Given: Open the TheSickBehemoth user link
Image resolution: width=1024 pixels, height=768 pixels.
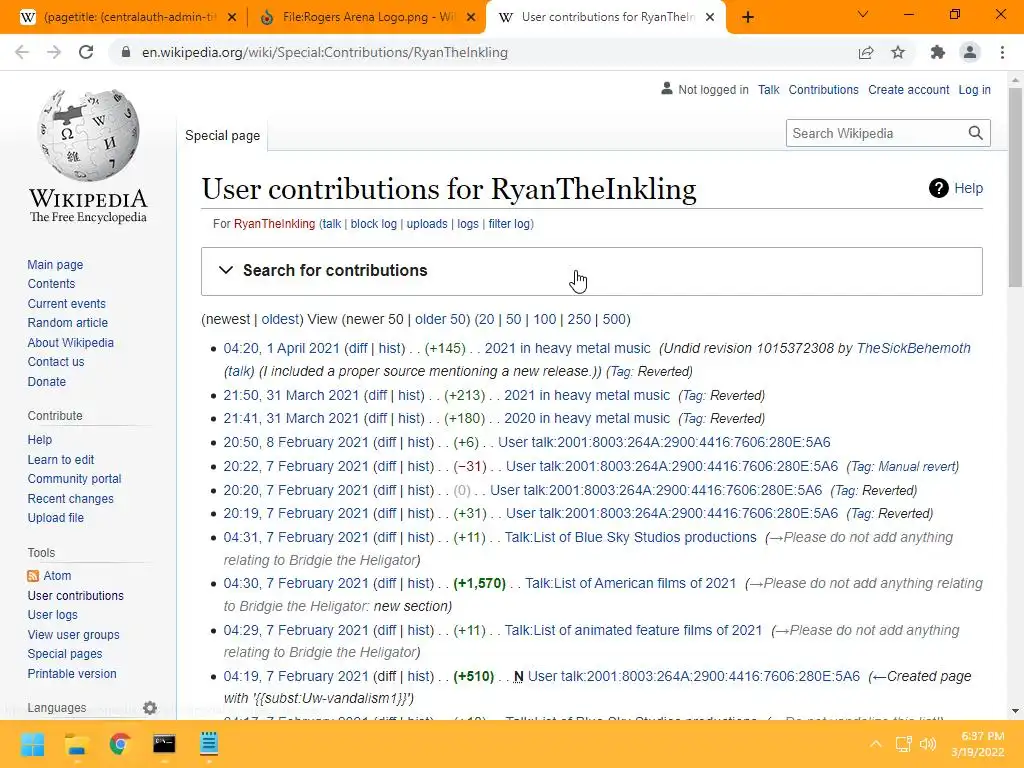Looking at the screenshot, I should 913,349.
